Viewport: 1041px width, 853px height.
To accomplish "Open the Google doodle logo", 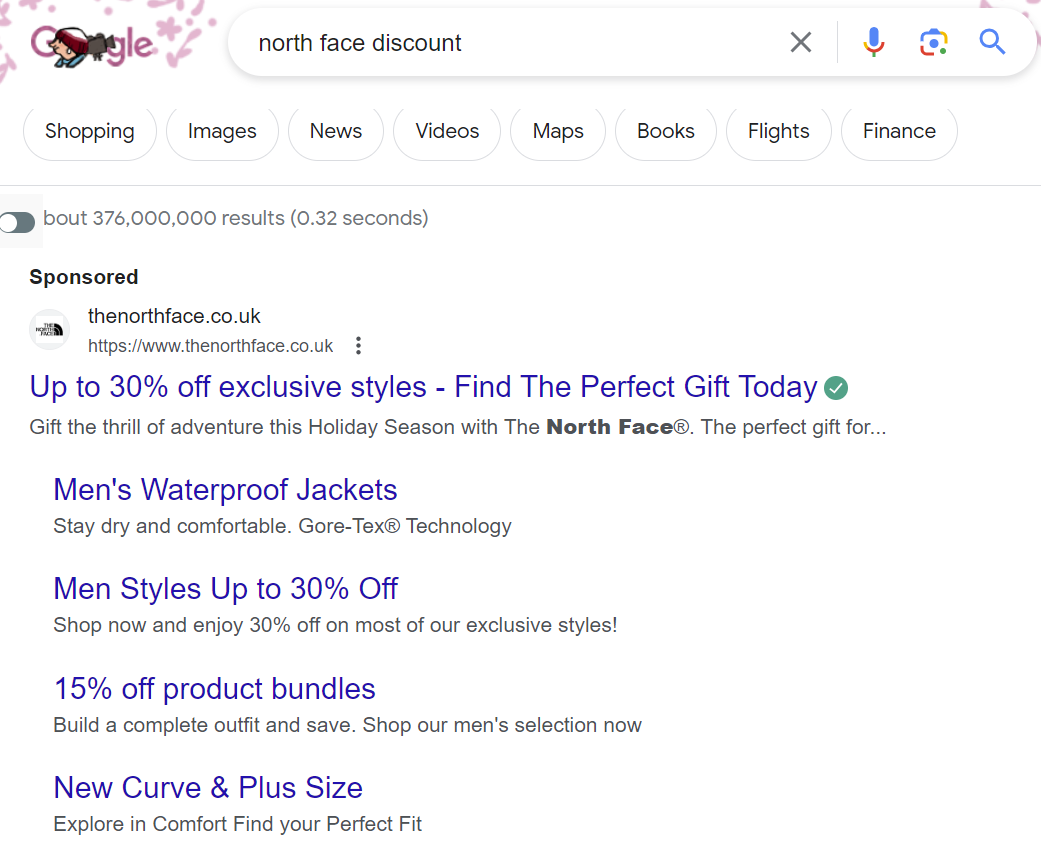I will (92, 45).
